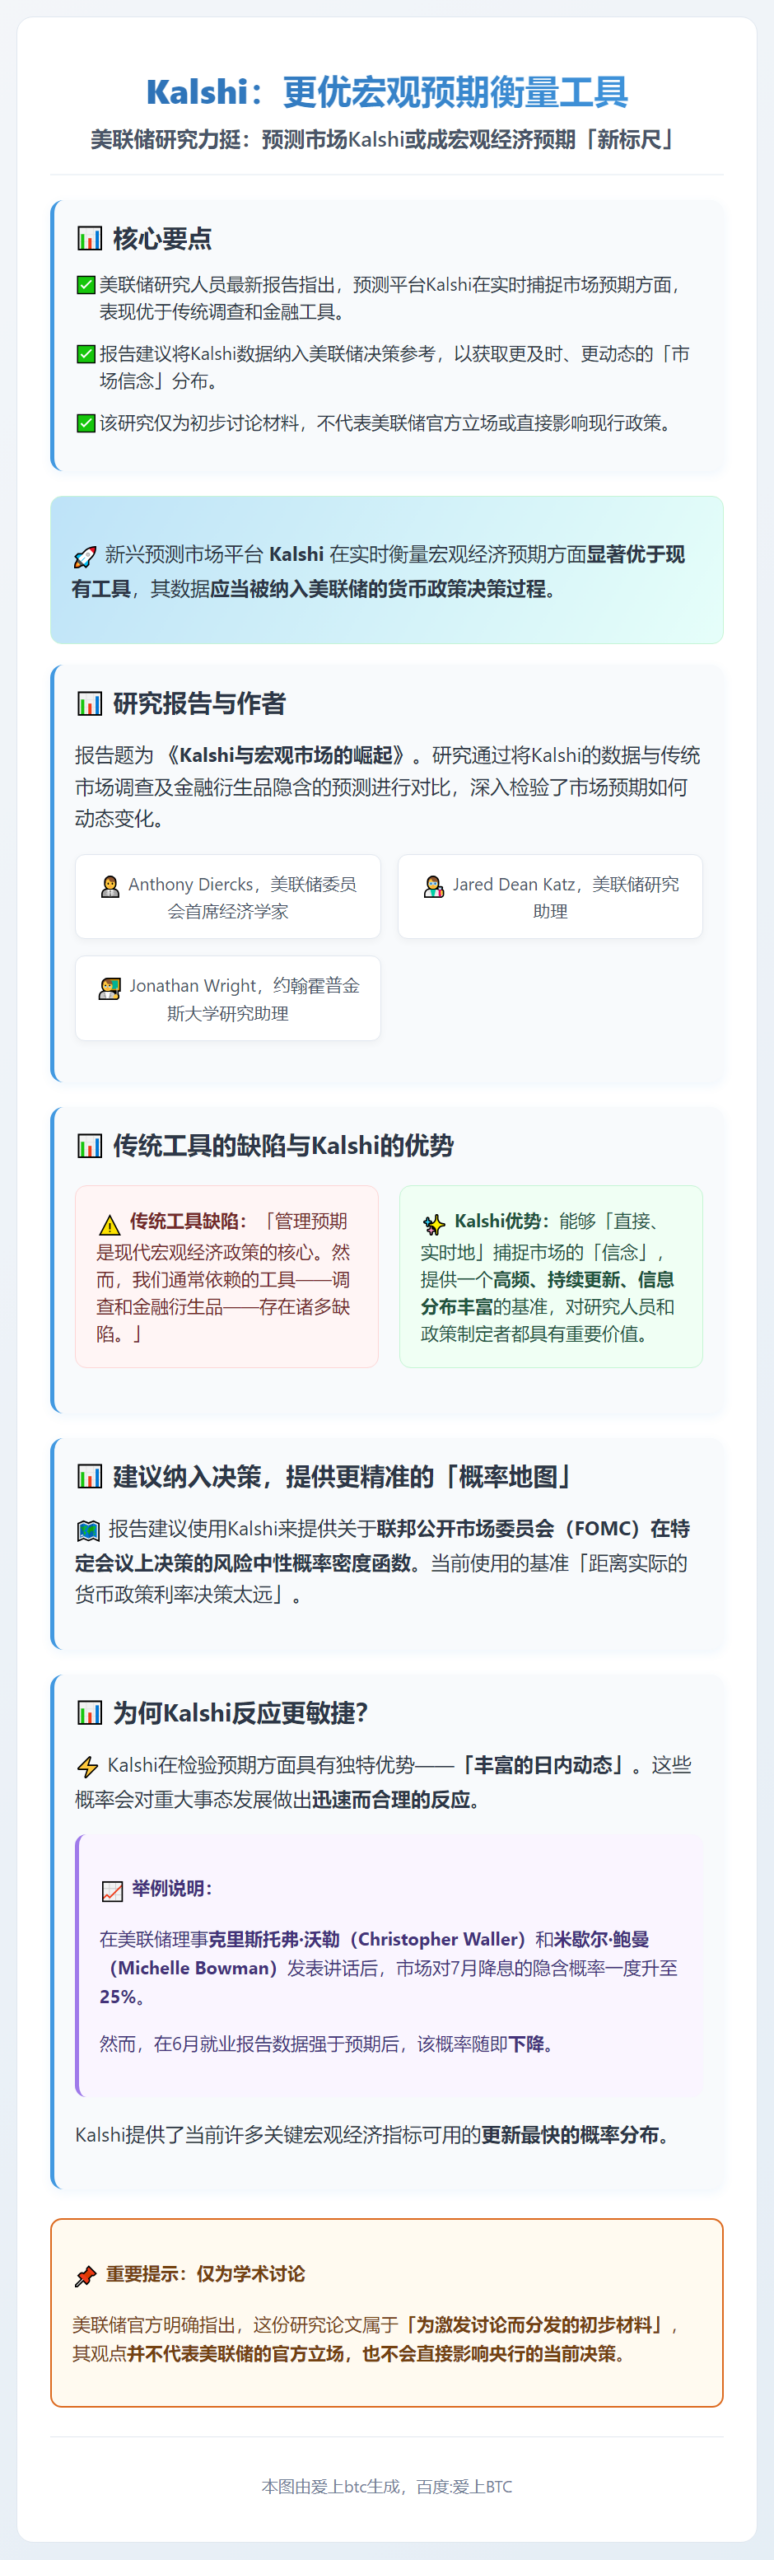Click the 重要提示：仅为学术讨论 heading
Screen dimensions: 774x2560
pyautogui.click(x=206, y=2274)
